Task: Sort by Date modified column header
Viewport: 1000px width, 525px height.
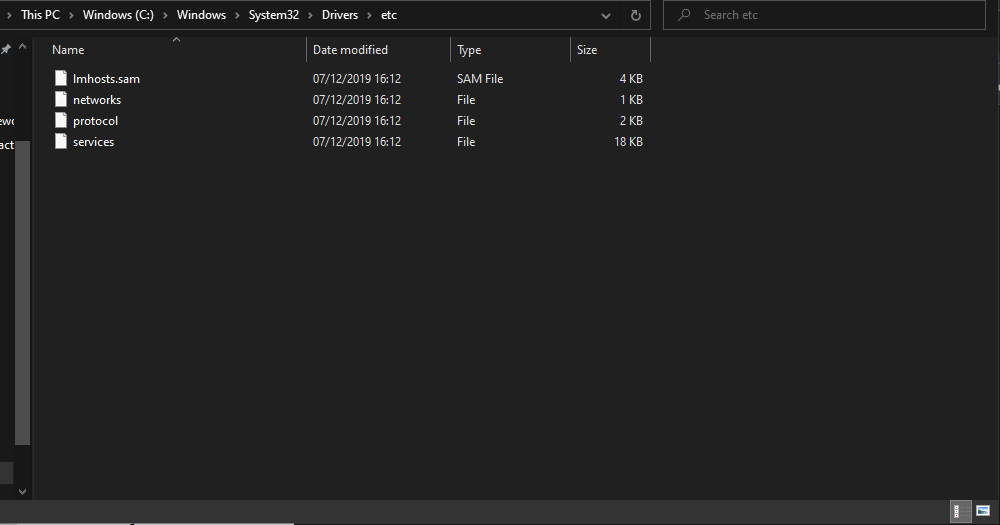Action: tap(379, 50)
